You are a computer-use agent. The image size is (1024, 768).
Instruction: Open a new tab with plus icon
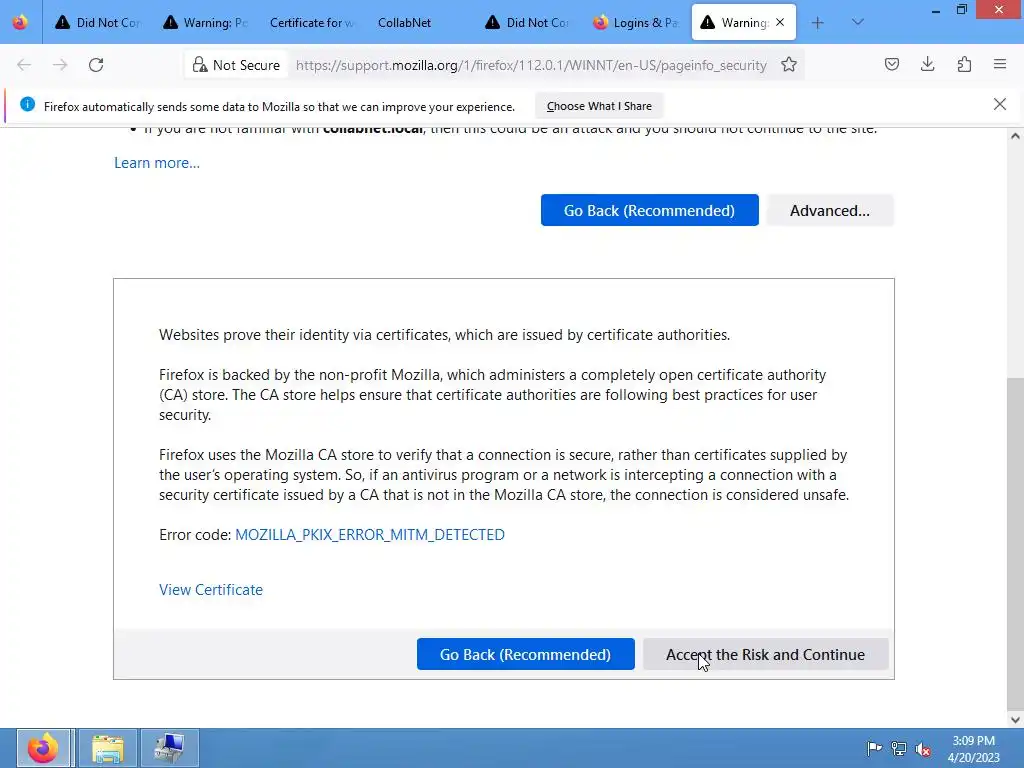coord(817,23)
